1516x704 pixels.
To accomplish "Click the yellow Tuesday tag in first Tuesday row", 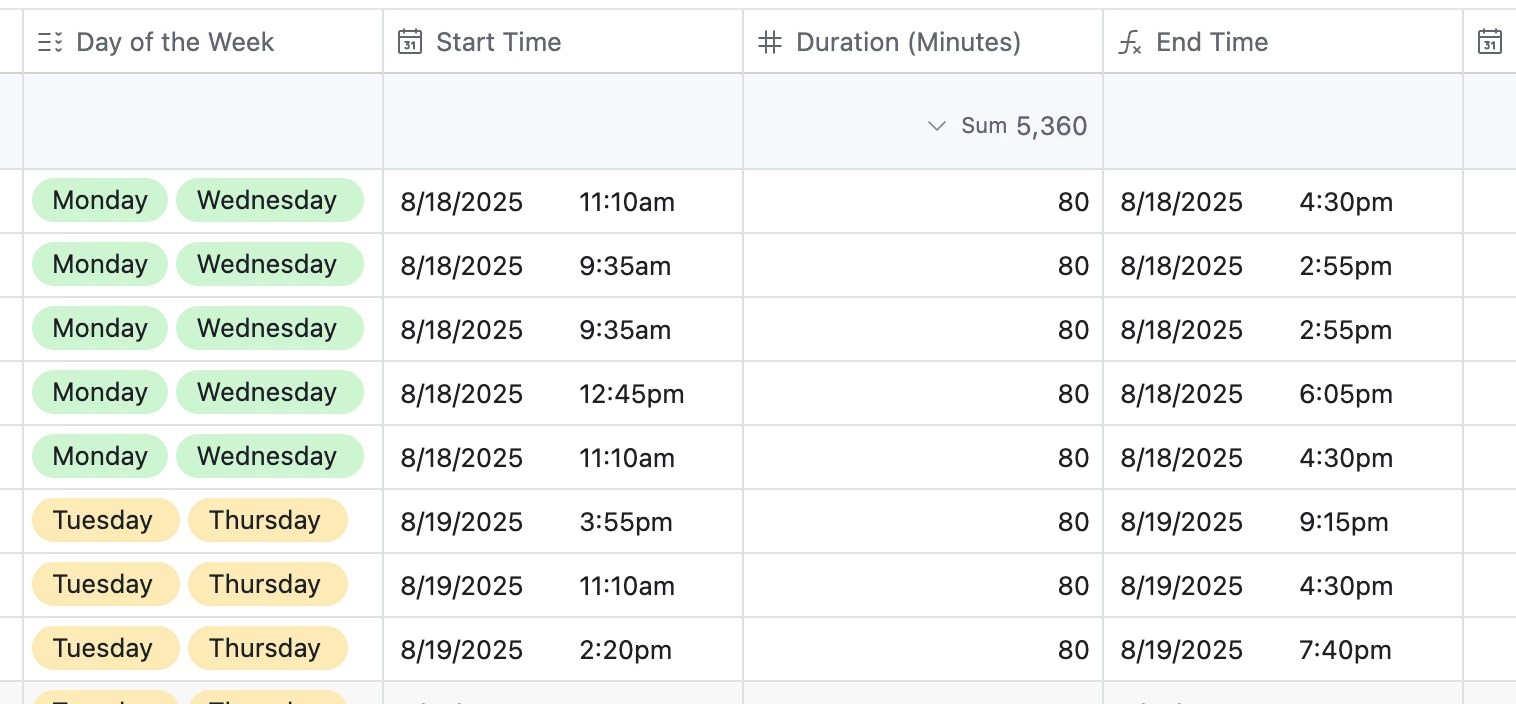I will click(x=103, y=521).
